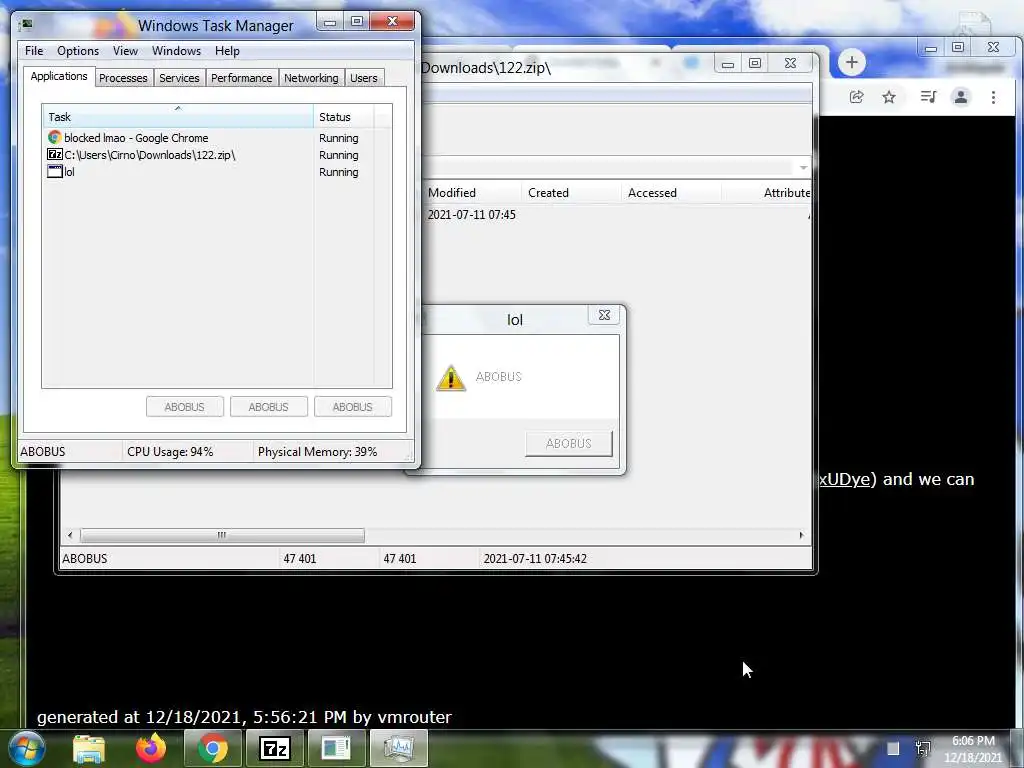
Task: Follow the xUDye link on the web page
Action: tap(844, 479)
